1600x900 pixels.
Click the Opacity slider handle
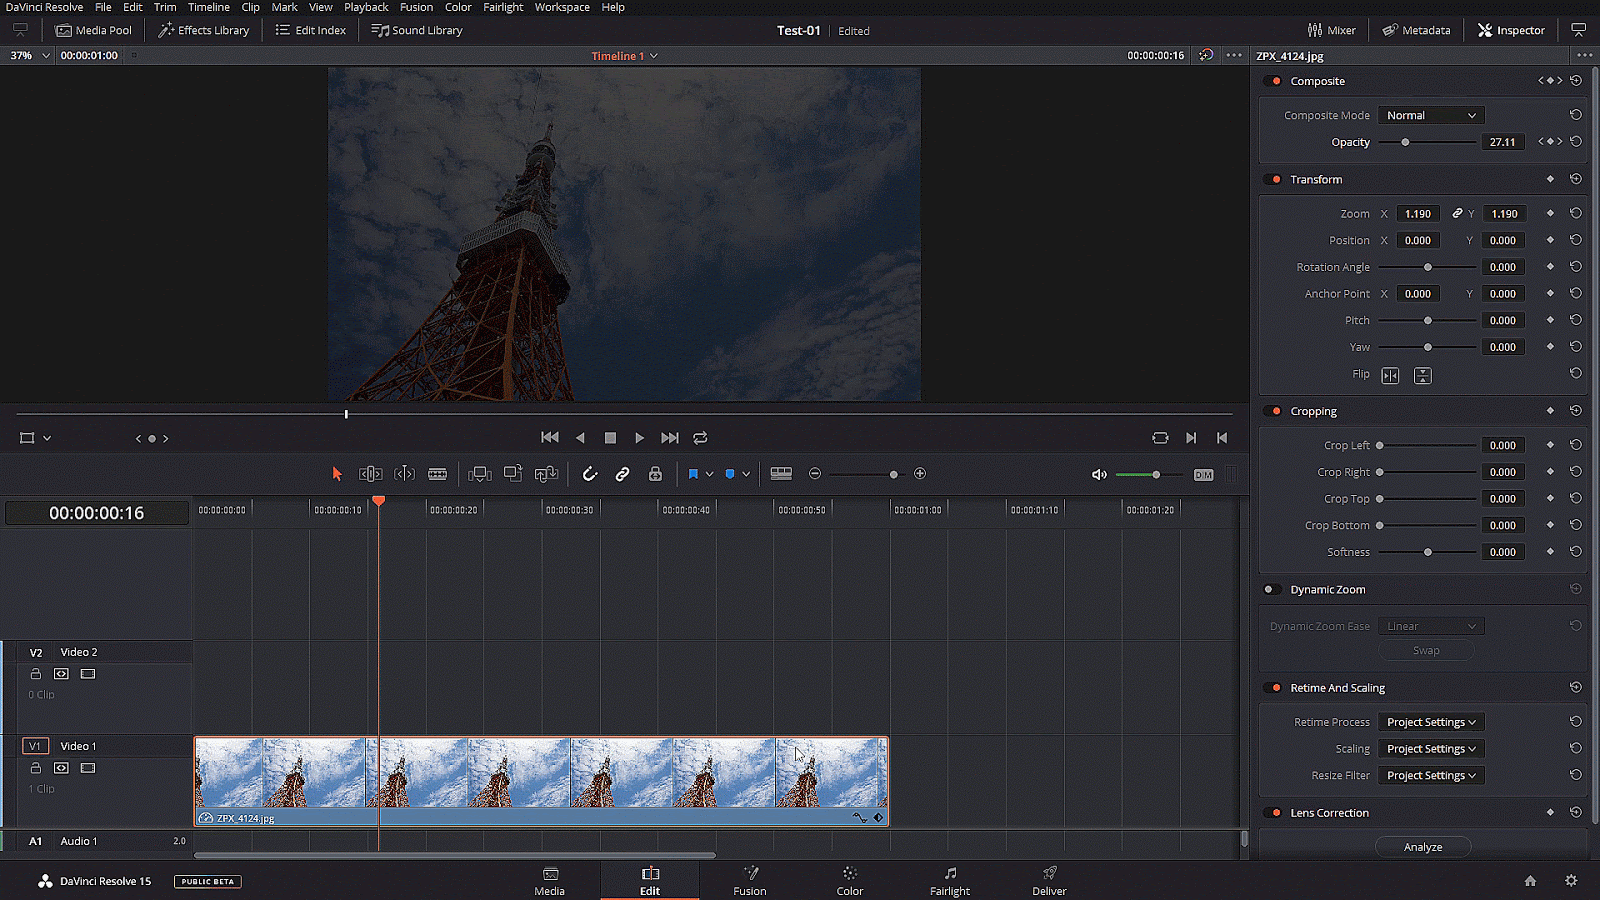point(1405,142)
